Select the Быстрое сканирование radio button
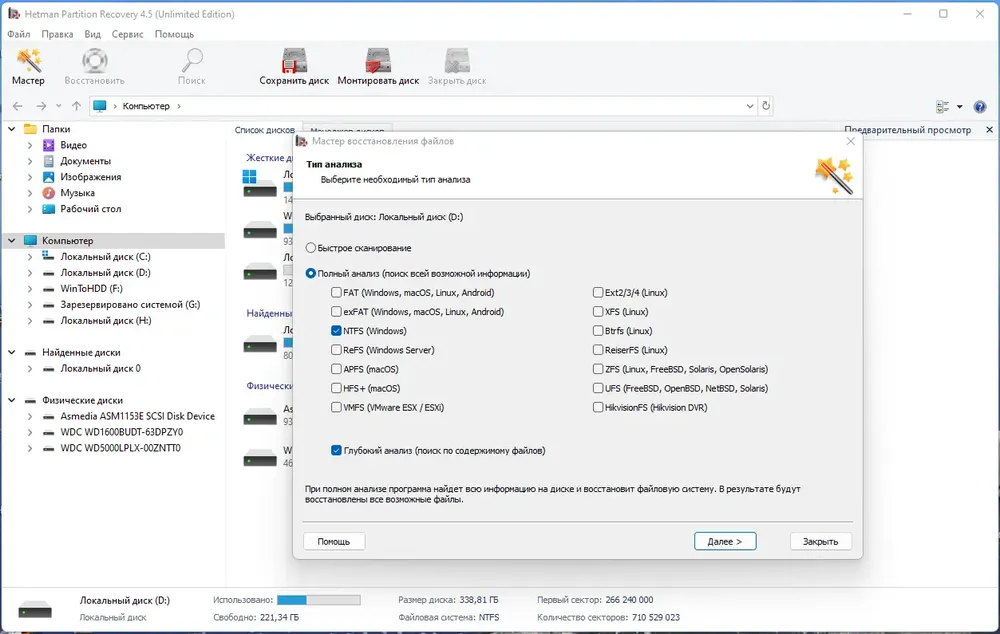1000x634 pixels. [x=311, y=247]
